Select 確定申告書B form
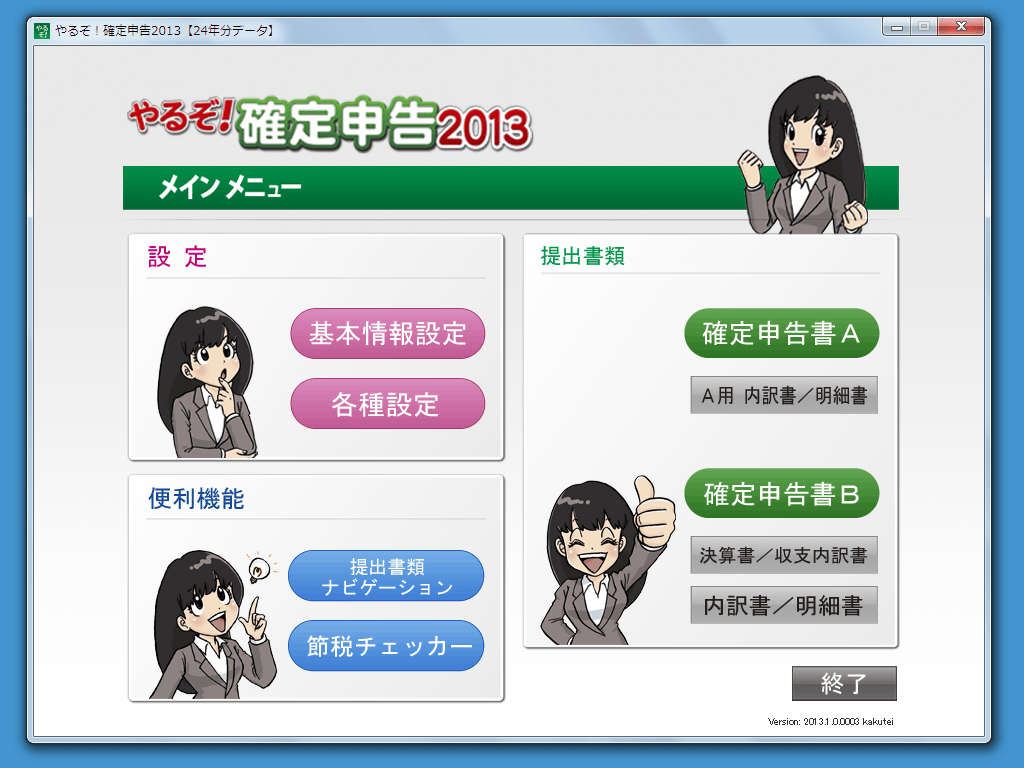 point(782,494)
